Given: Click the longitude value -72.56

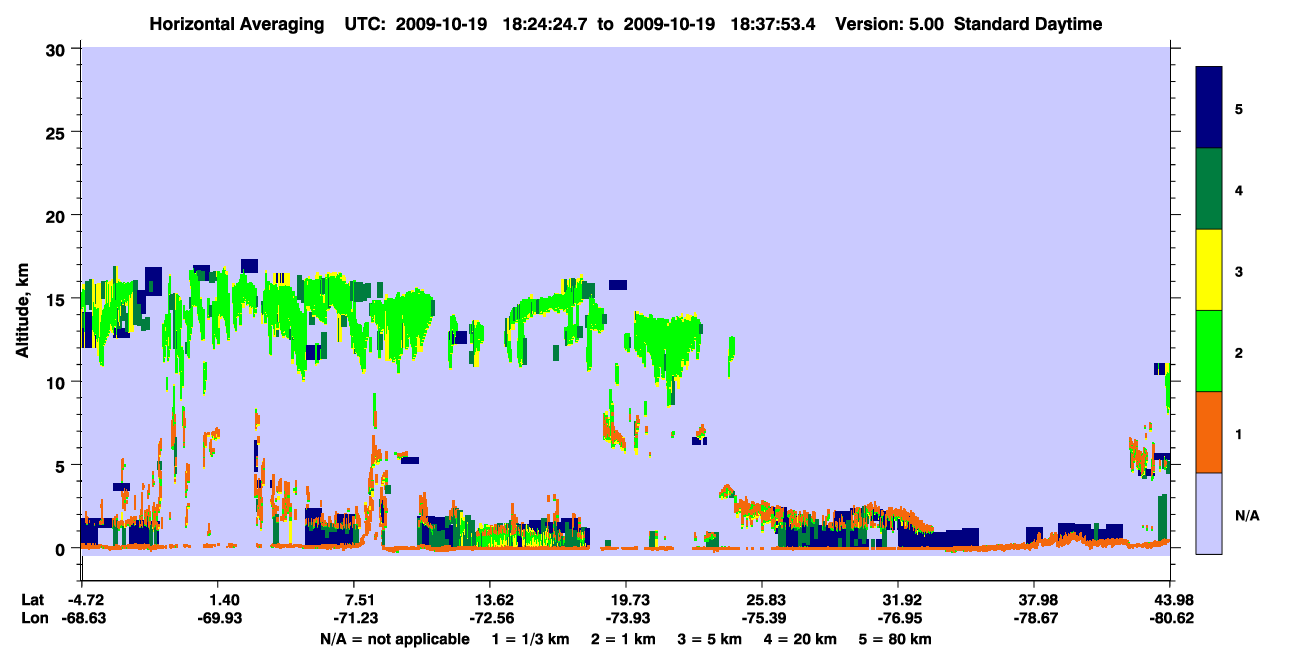Looking at the screenshot, I should click(491, 618).
